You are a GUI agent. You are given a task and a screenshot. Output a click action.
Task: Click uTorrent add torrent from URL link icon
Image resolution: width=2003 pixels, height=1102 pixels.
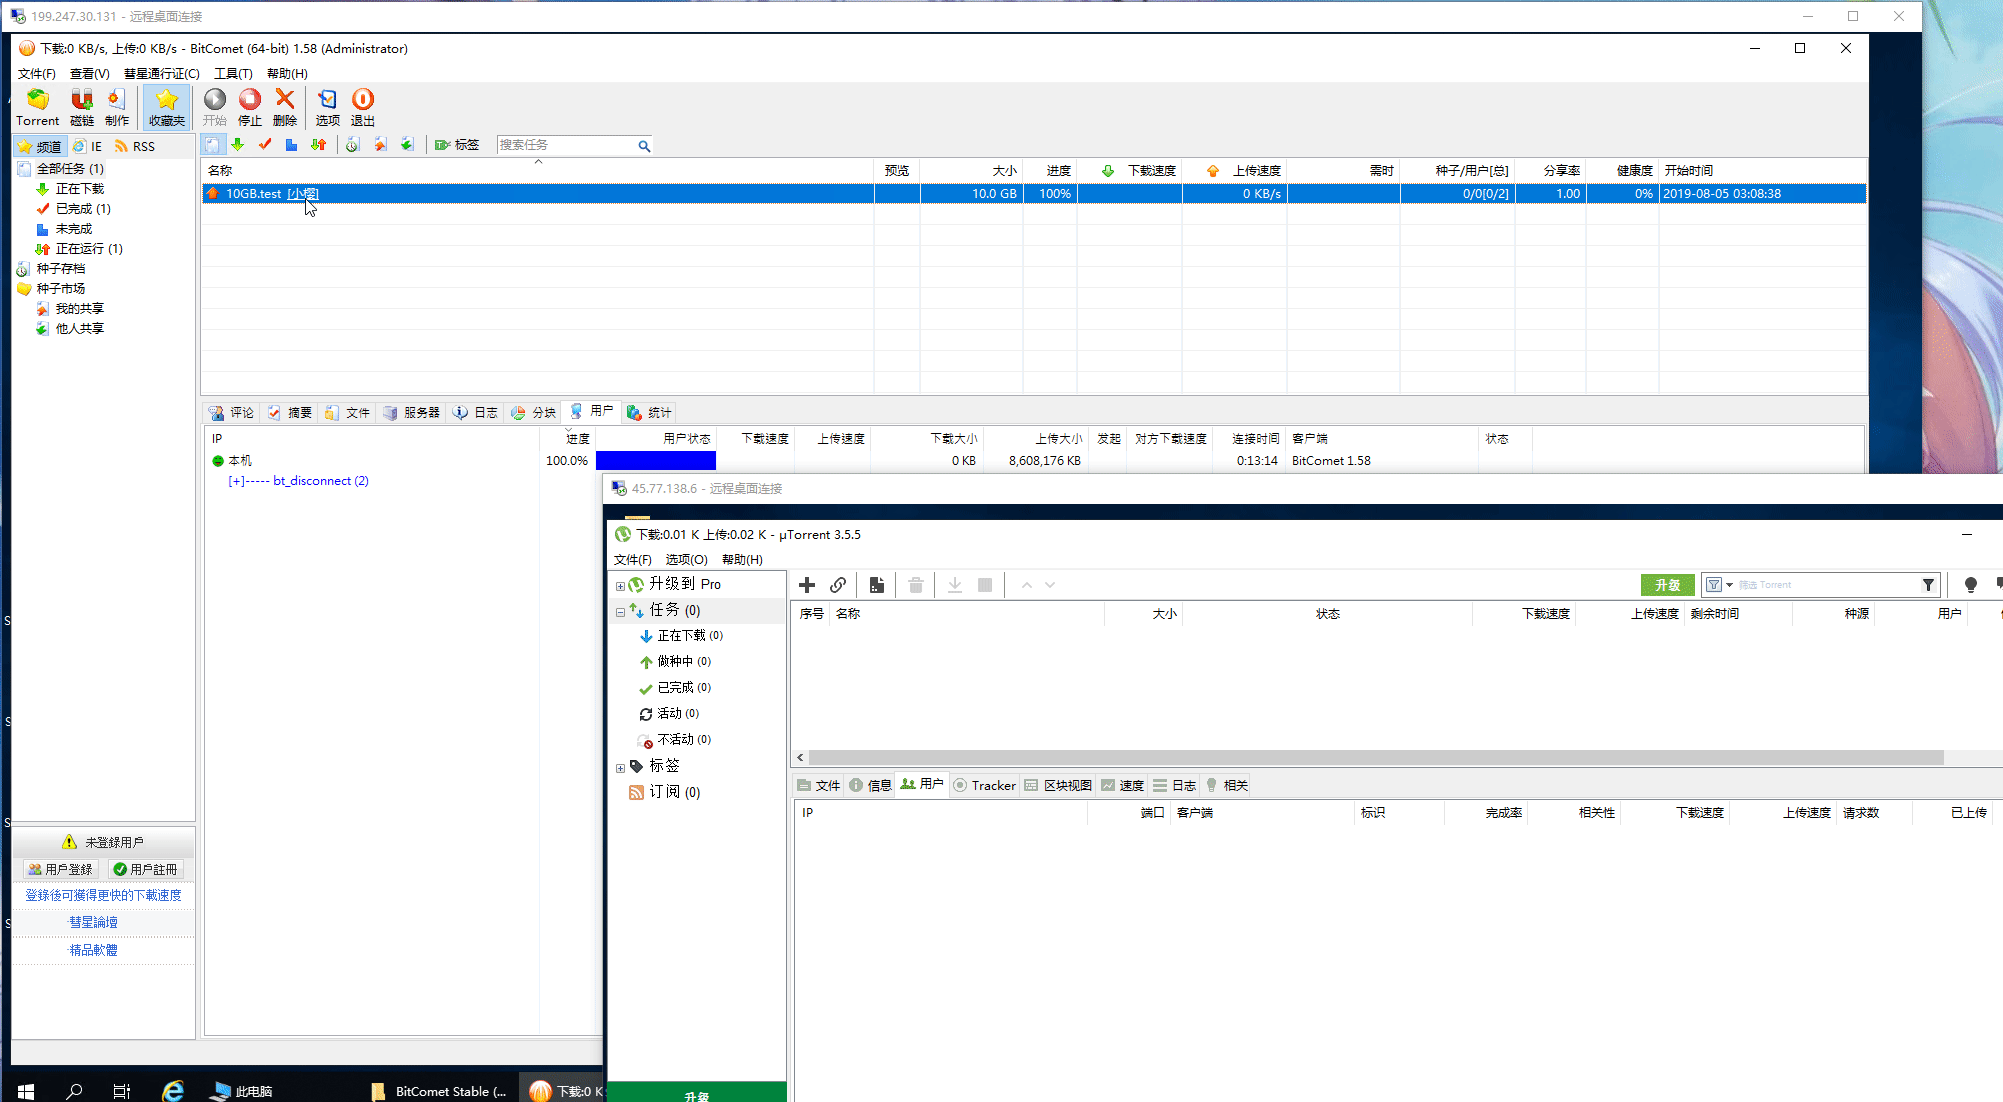838,585
